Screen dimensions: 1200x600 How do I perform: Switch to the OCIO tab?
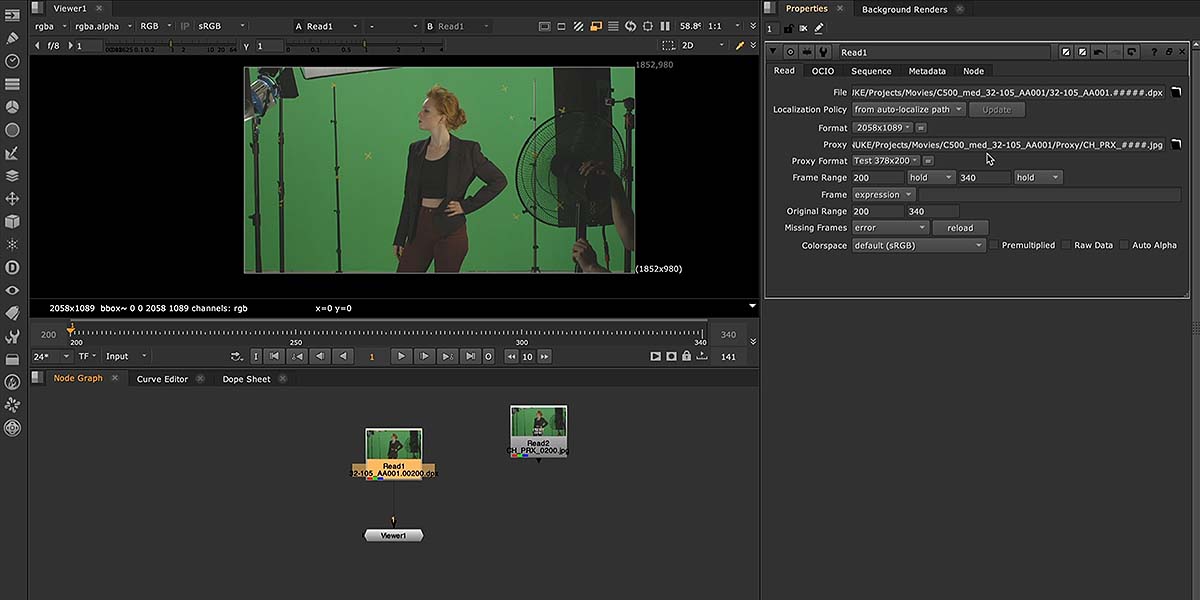pyautogui.click(x=822, y=71)
